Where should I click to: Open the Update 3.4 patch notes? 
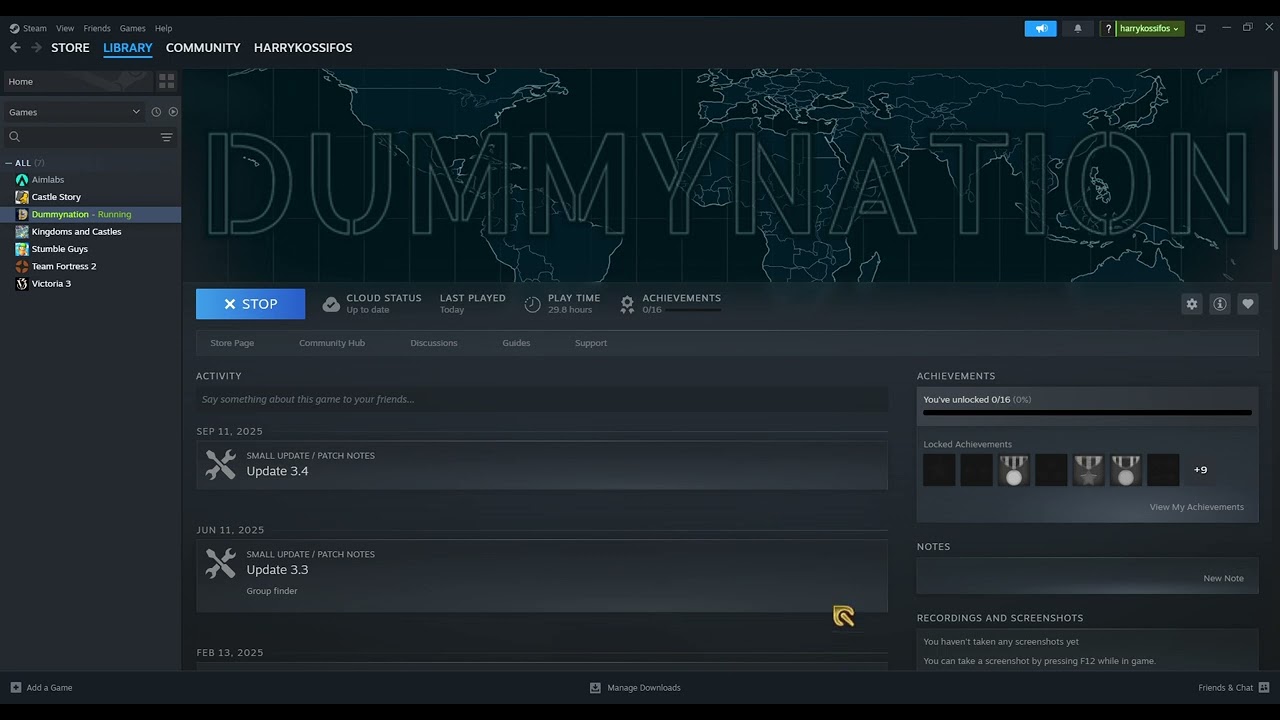542,465
